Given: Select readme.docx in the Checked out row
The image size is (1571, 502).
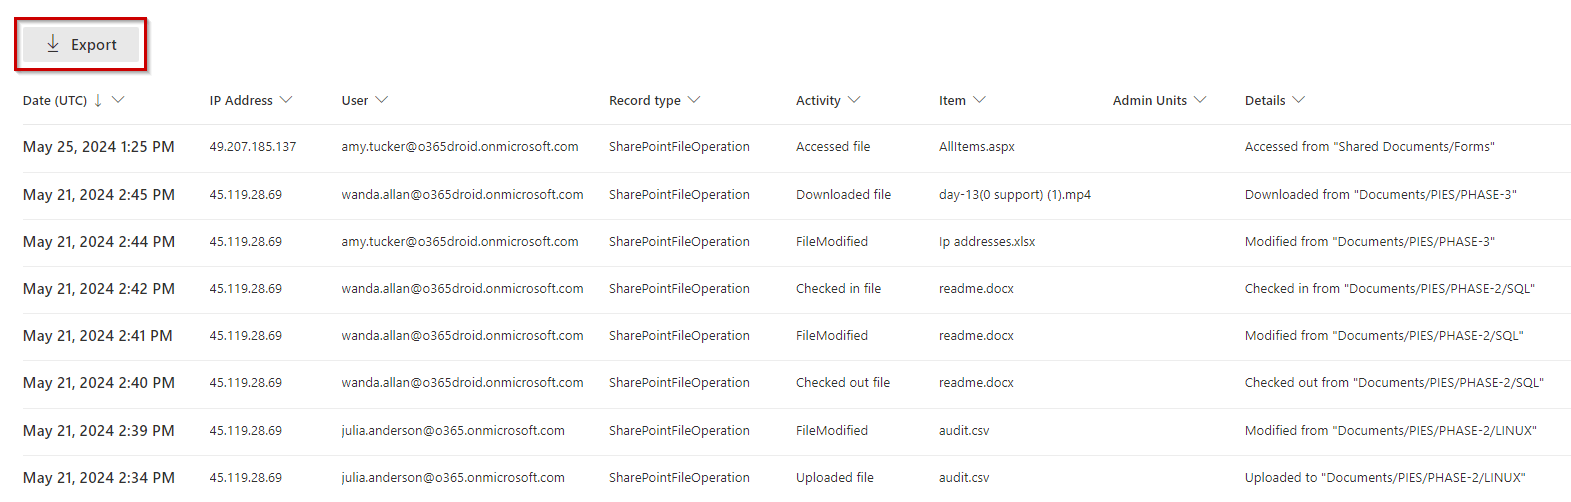Looking at the screenshot, I should [x=976, y=383].
